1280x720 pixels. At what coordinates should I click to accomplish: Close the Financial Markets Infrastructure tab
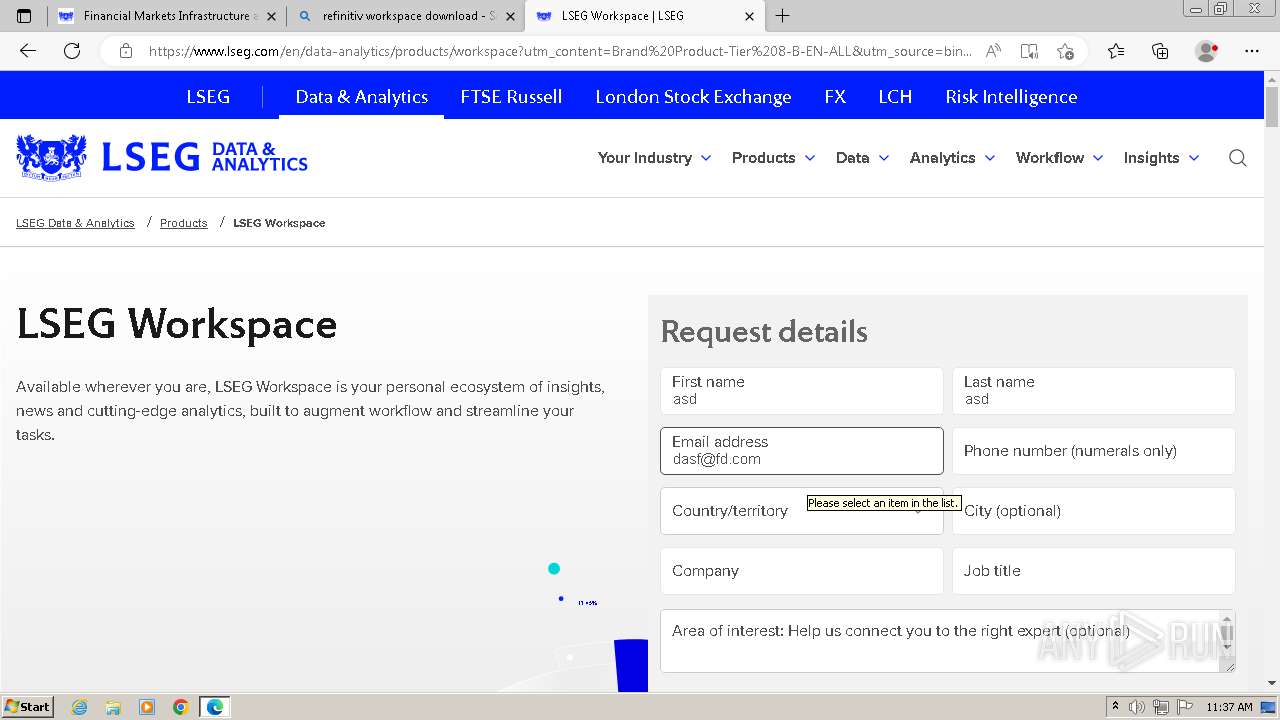point(271,16)
